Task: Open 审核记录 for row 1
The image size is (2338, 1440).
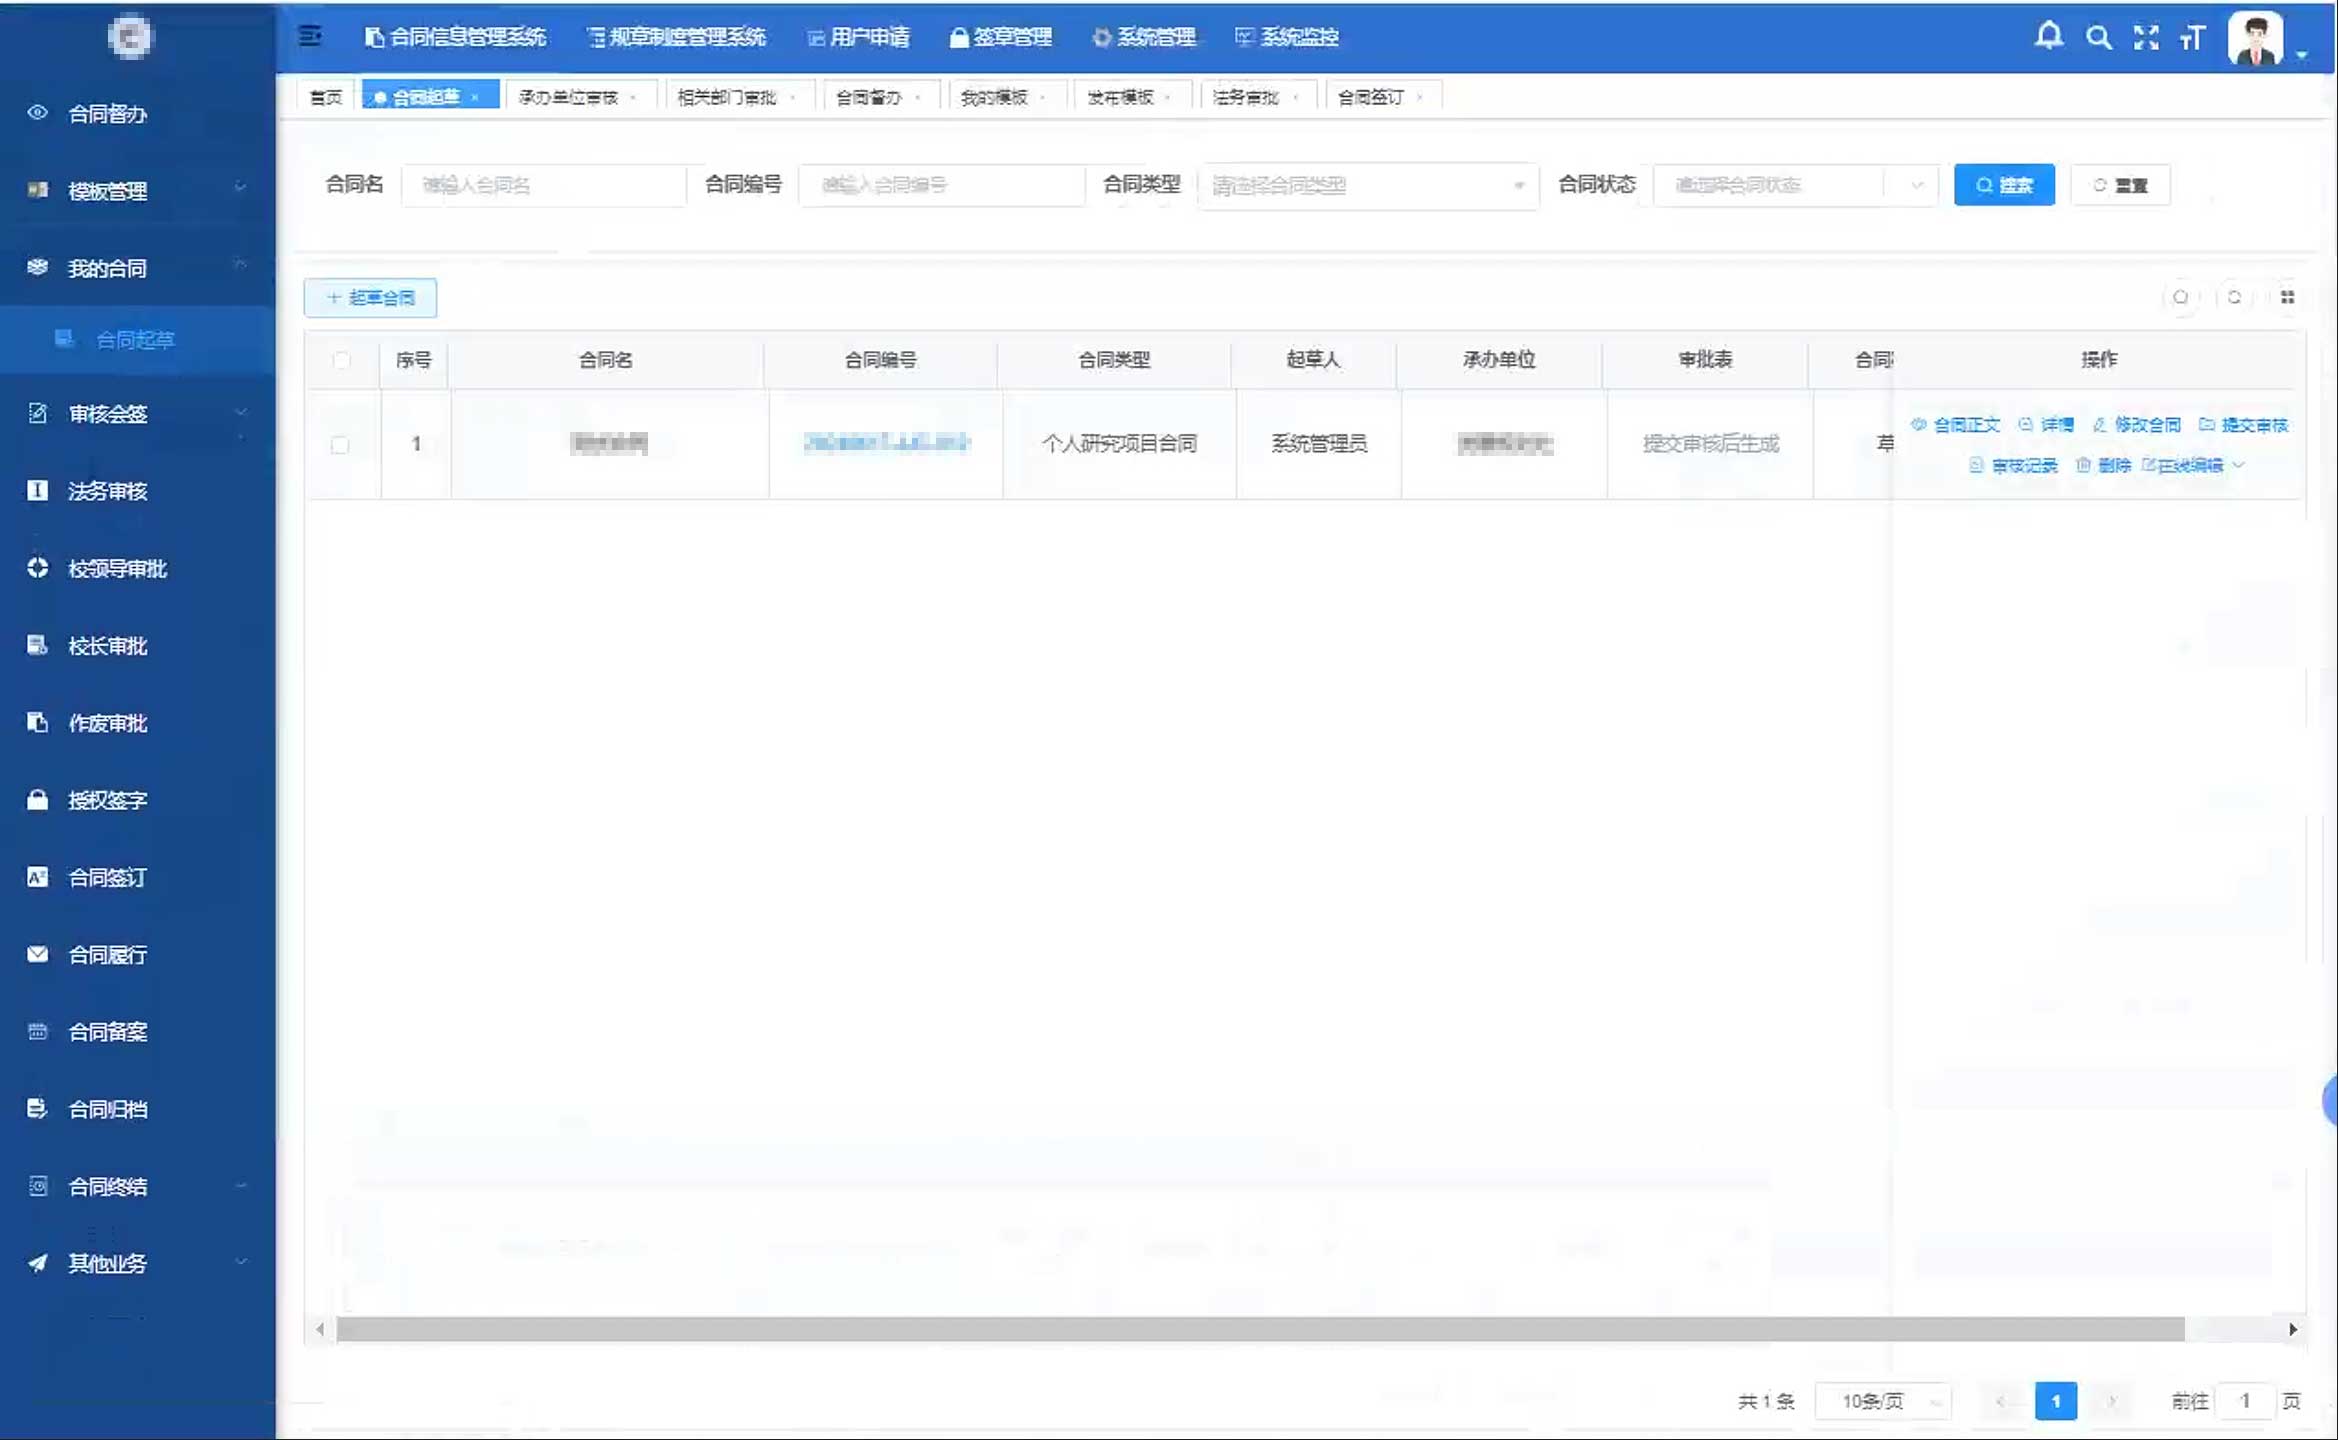Action: (2013, 465)
